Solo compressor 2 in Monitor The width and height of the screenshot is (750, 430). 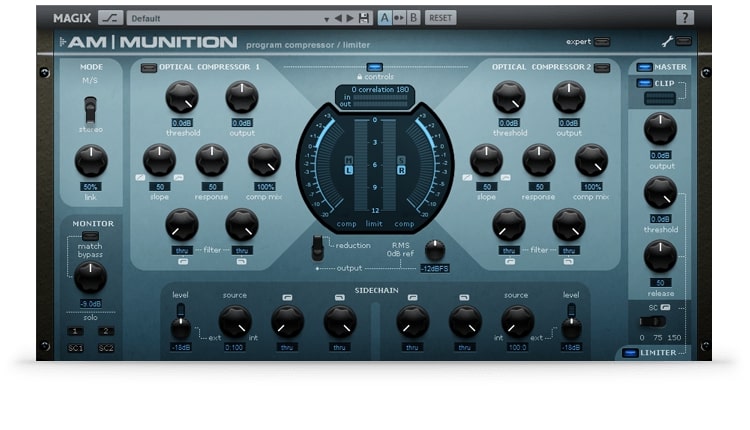click(x=106, y=331)
